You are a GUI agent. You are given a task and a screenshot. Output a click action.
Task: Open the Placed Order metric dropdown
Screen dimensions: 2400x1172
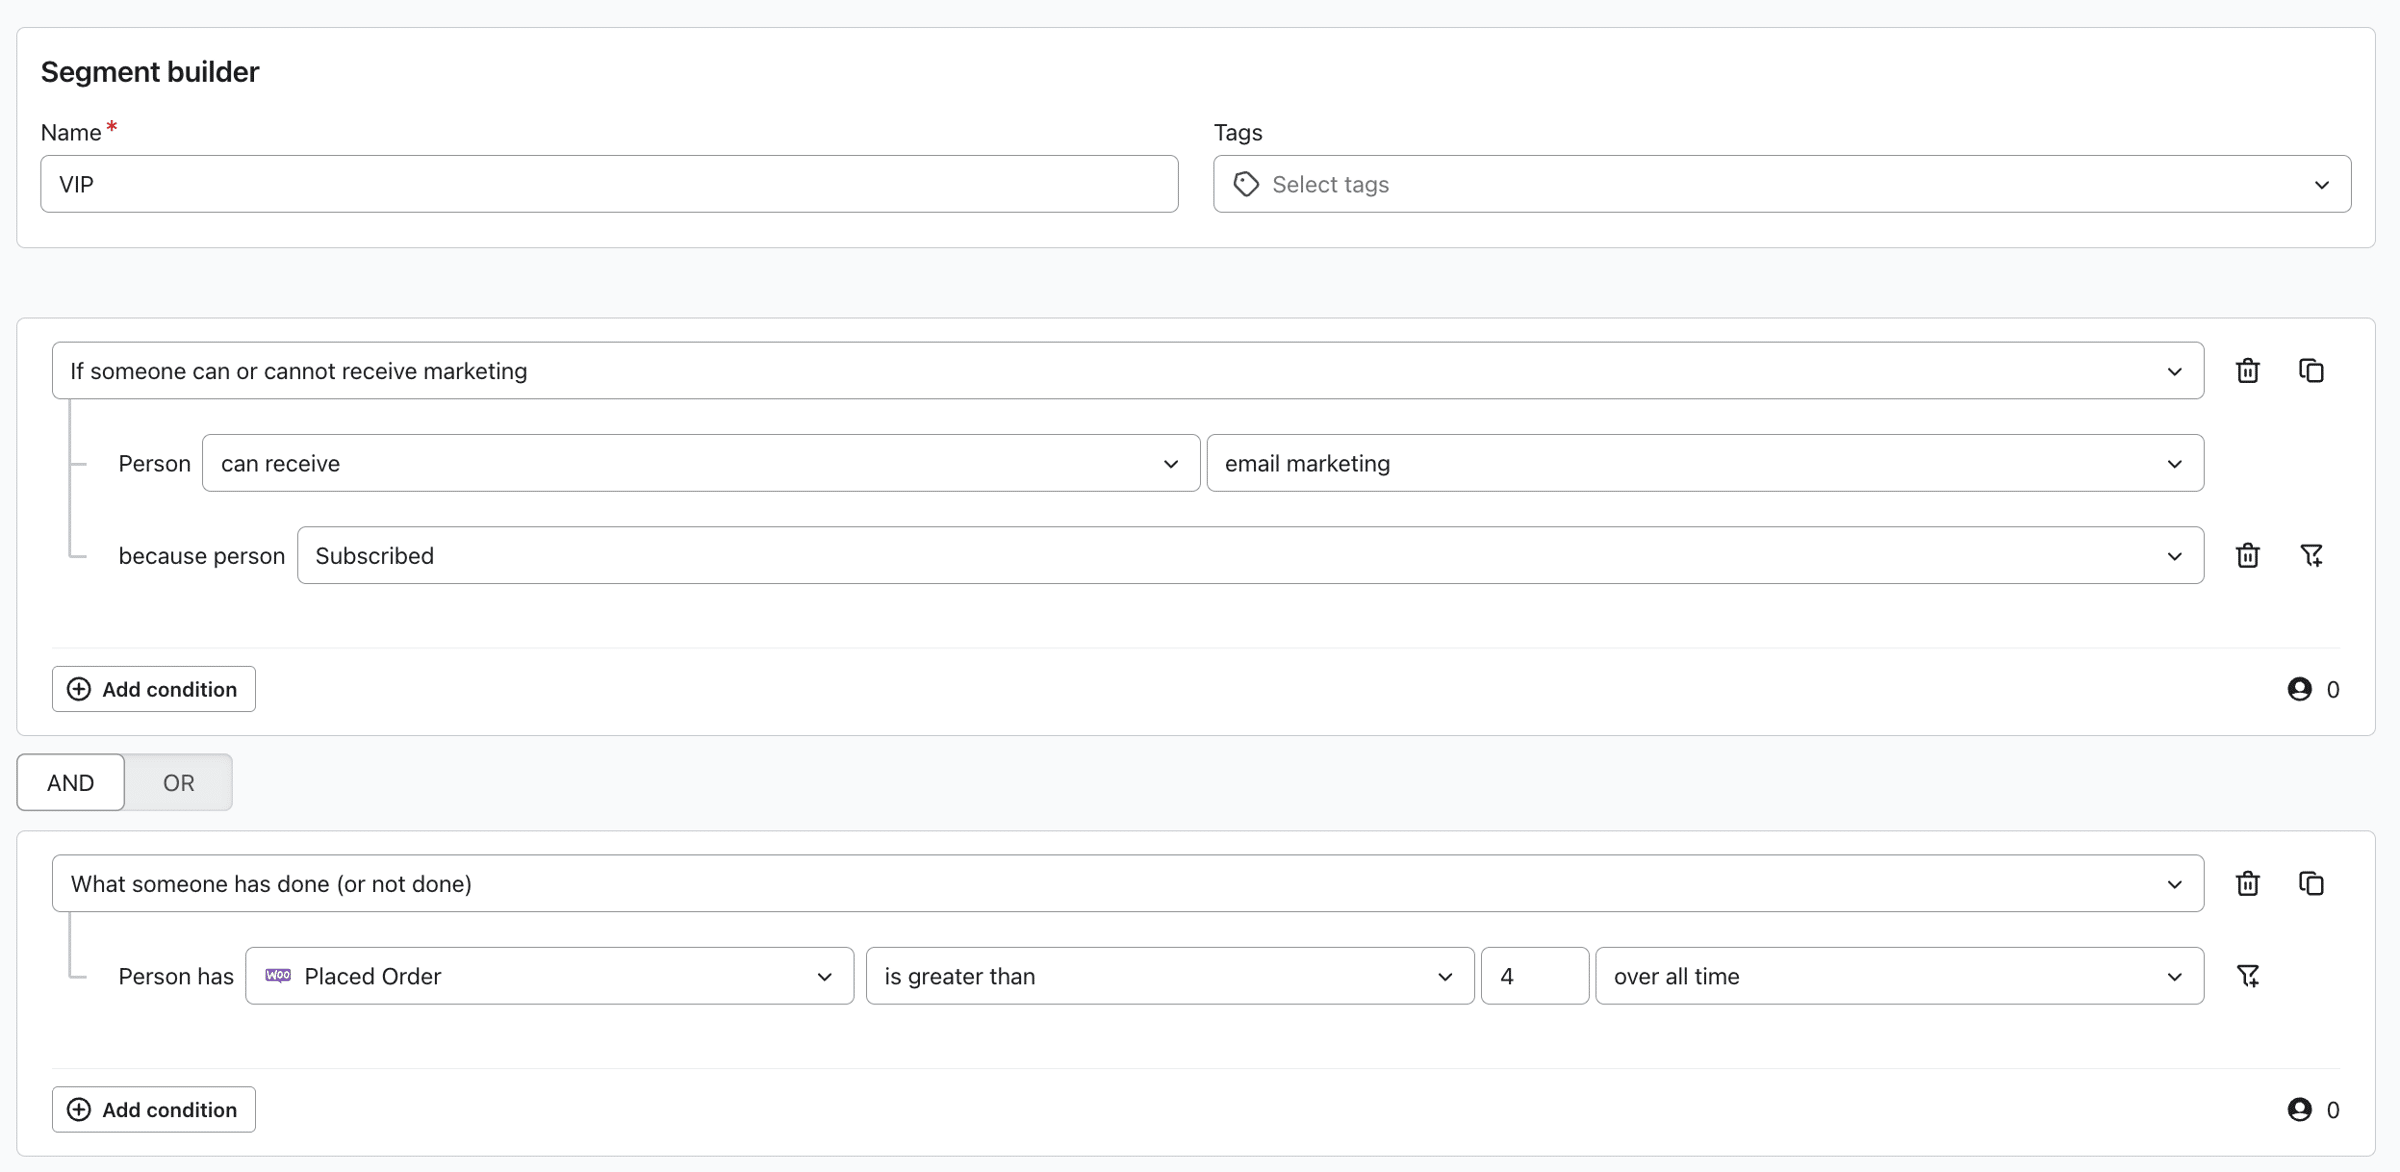549,976
